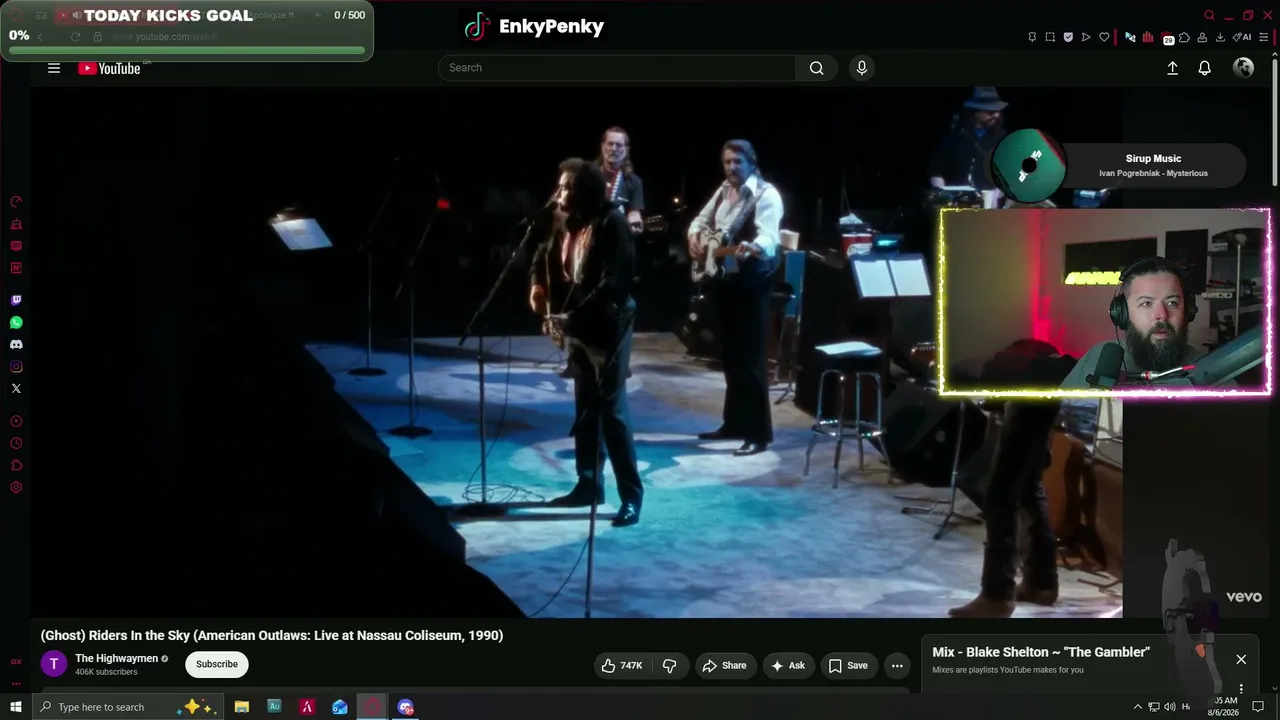Open the YouTube account avatar menu

click(x=1244, y=68)
